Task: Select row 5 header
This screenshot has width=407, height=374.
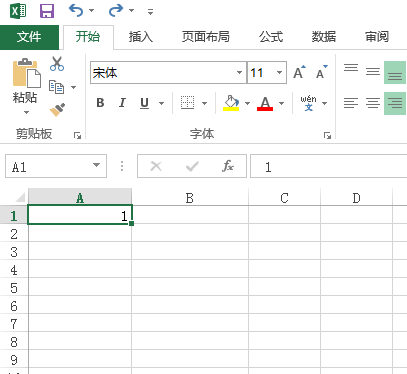Action: [14, 287]
